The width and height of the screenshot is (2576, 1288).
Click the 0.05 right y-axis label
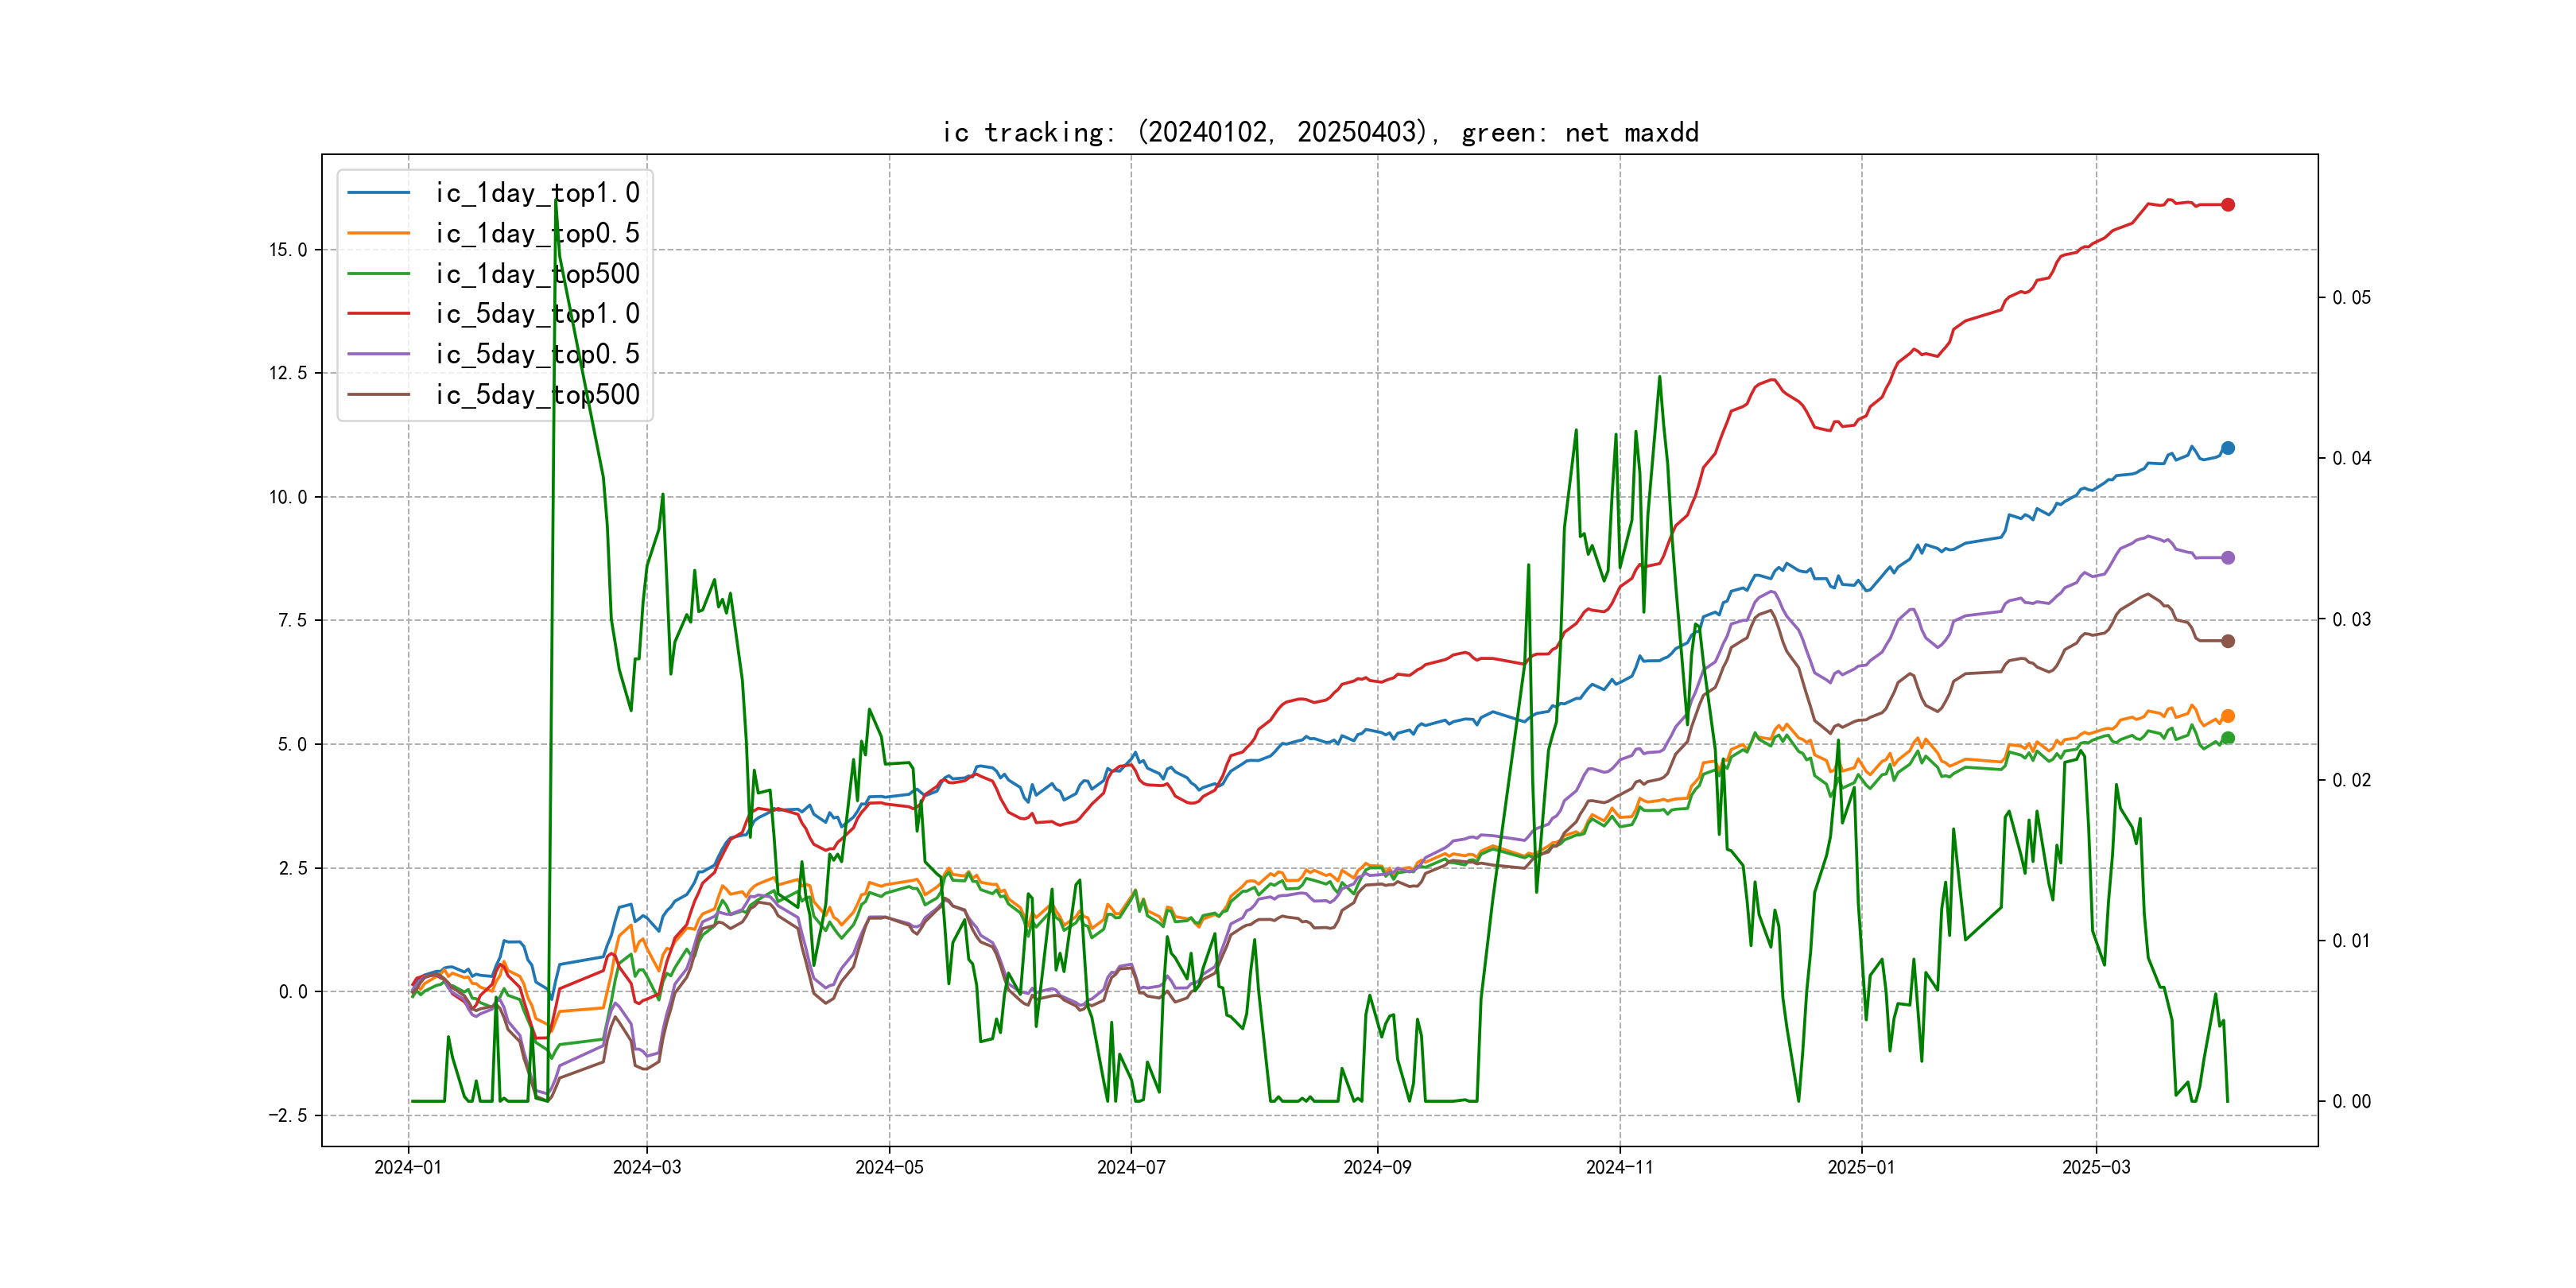click(x=2351, y=298)
